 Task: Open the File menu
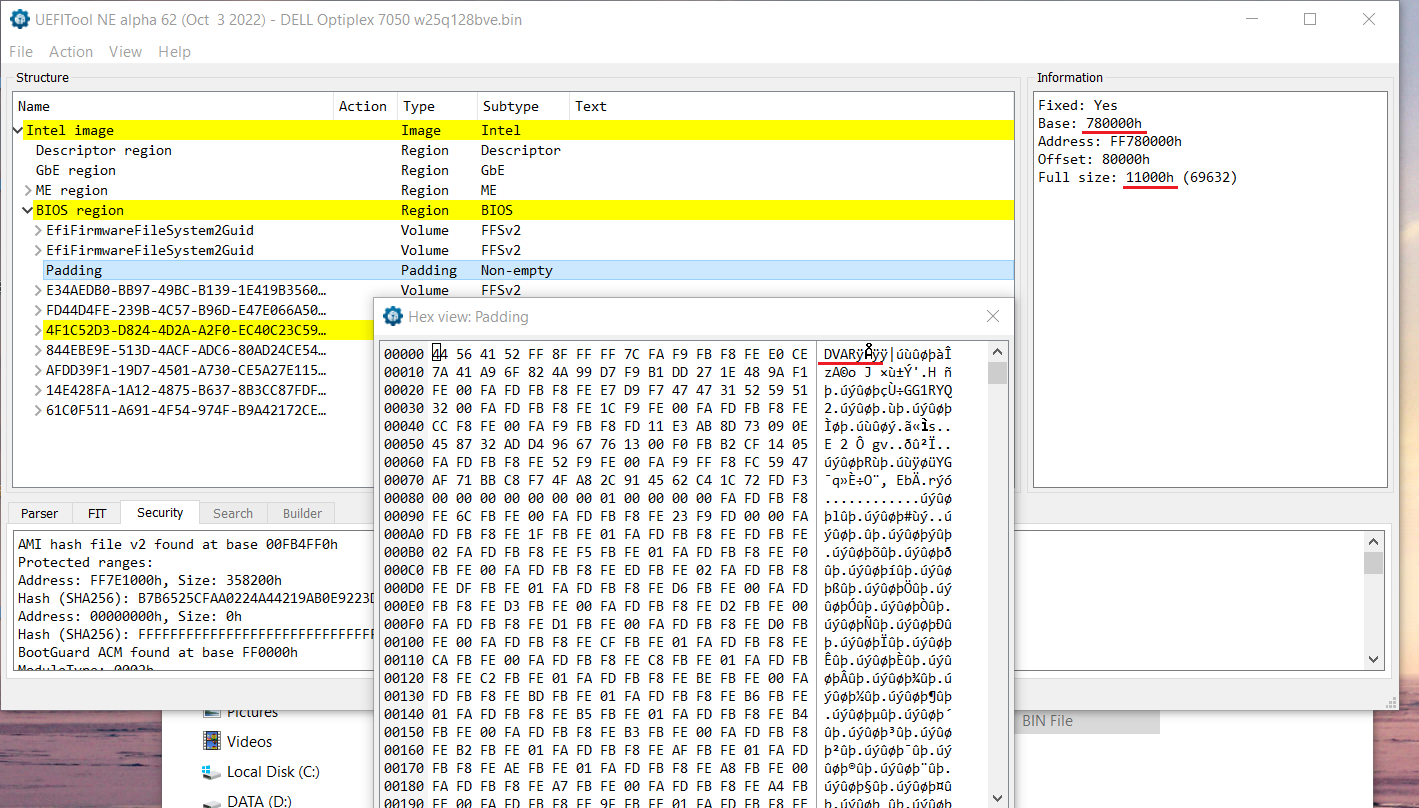pyautogui.click(x=20, y=52)
